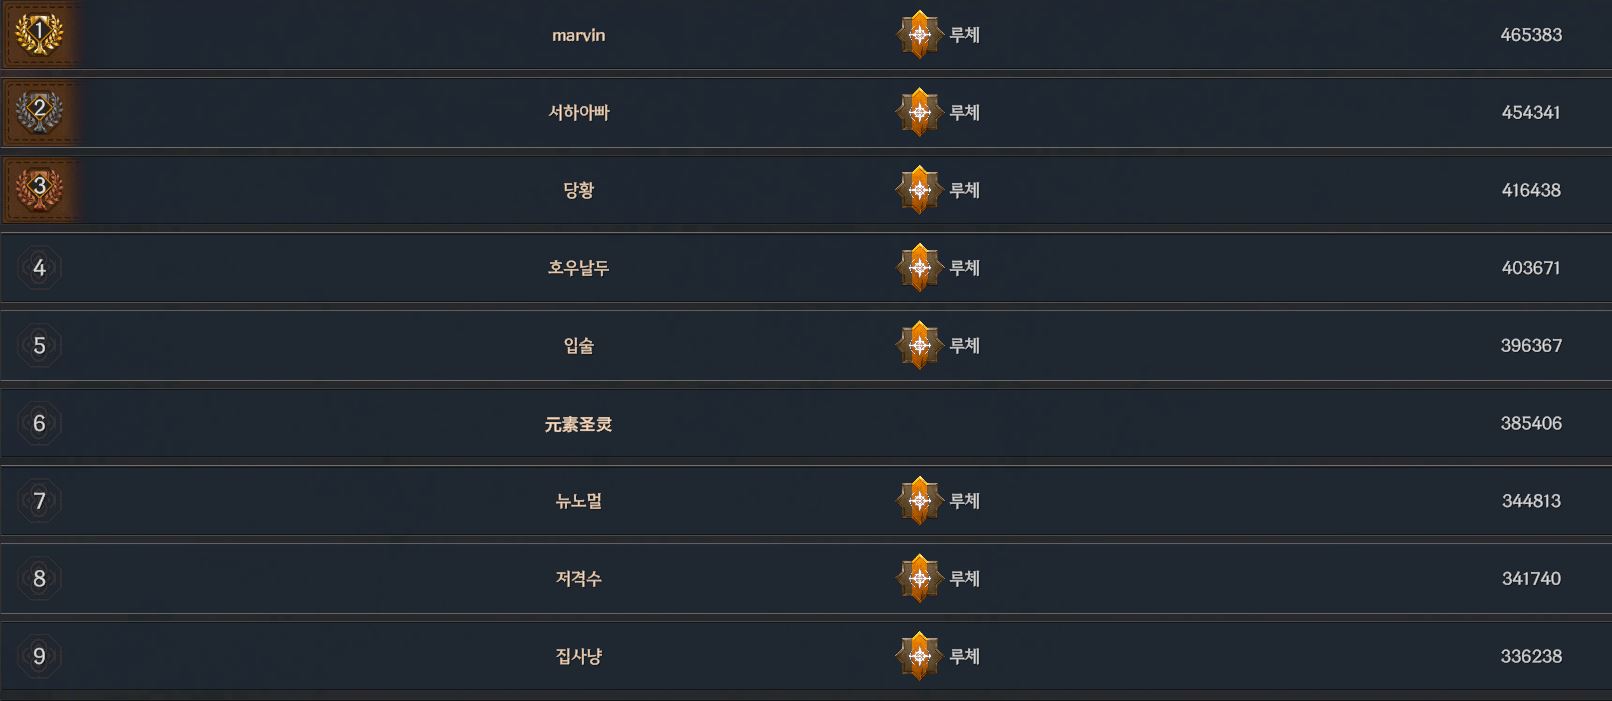
Task: Click the silver rank 2 badge
Action: point(39,111)
